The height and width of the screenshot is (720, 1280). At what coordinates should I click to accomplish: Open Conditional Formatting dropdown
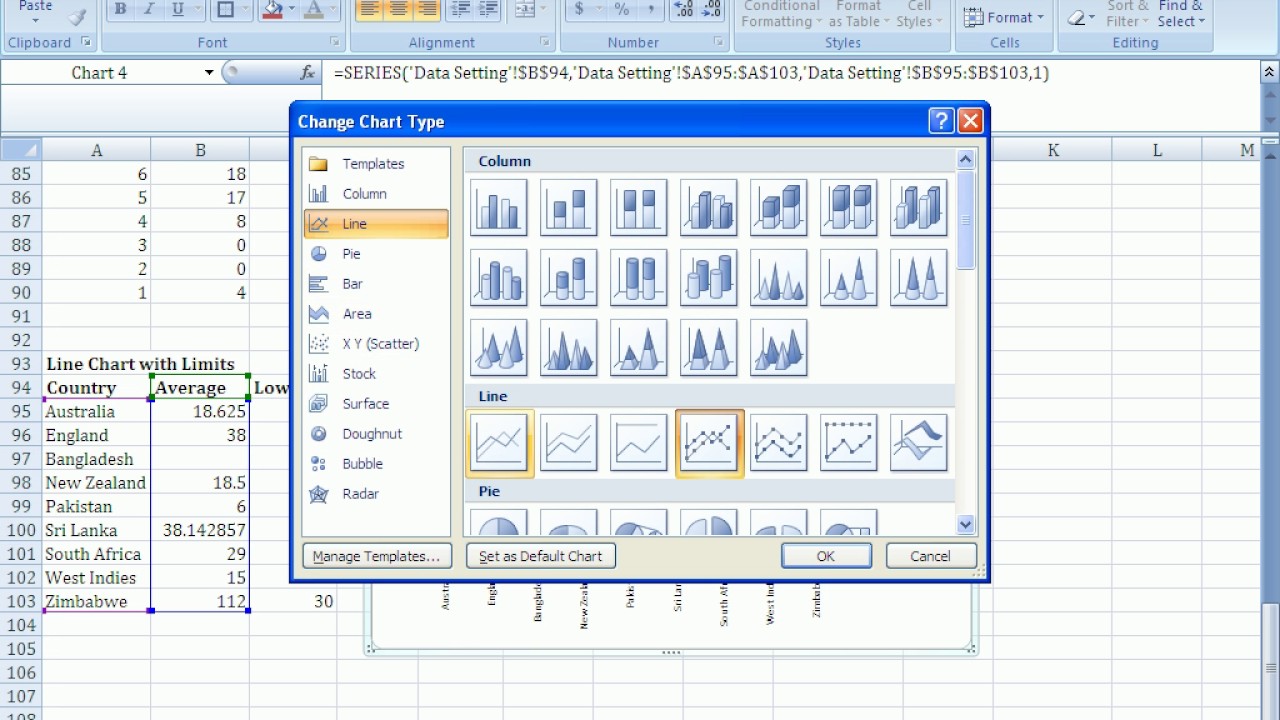(x=782, y=14)
